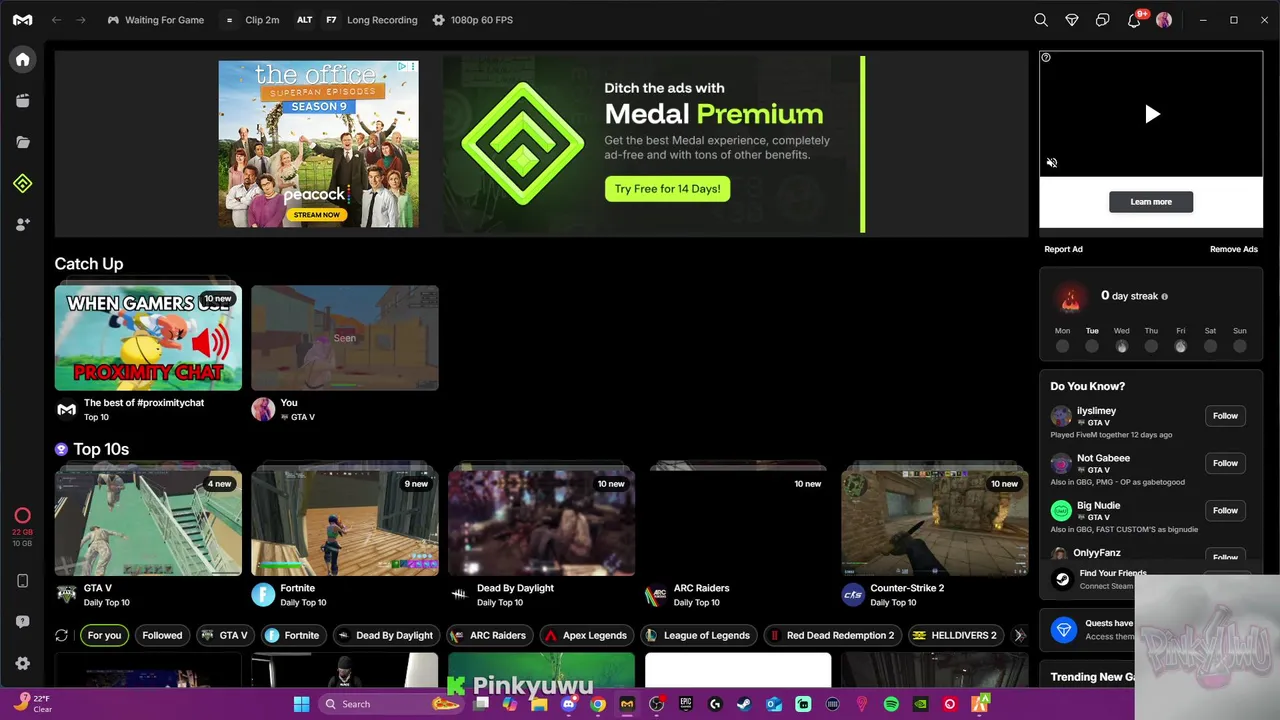Viewport: 1280px width, 720px height.
Task: Click the diamond quests icon in header
Action: [x=1072, y=20]
